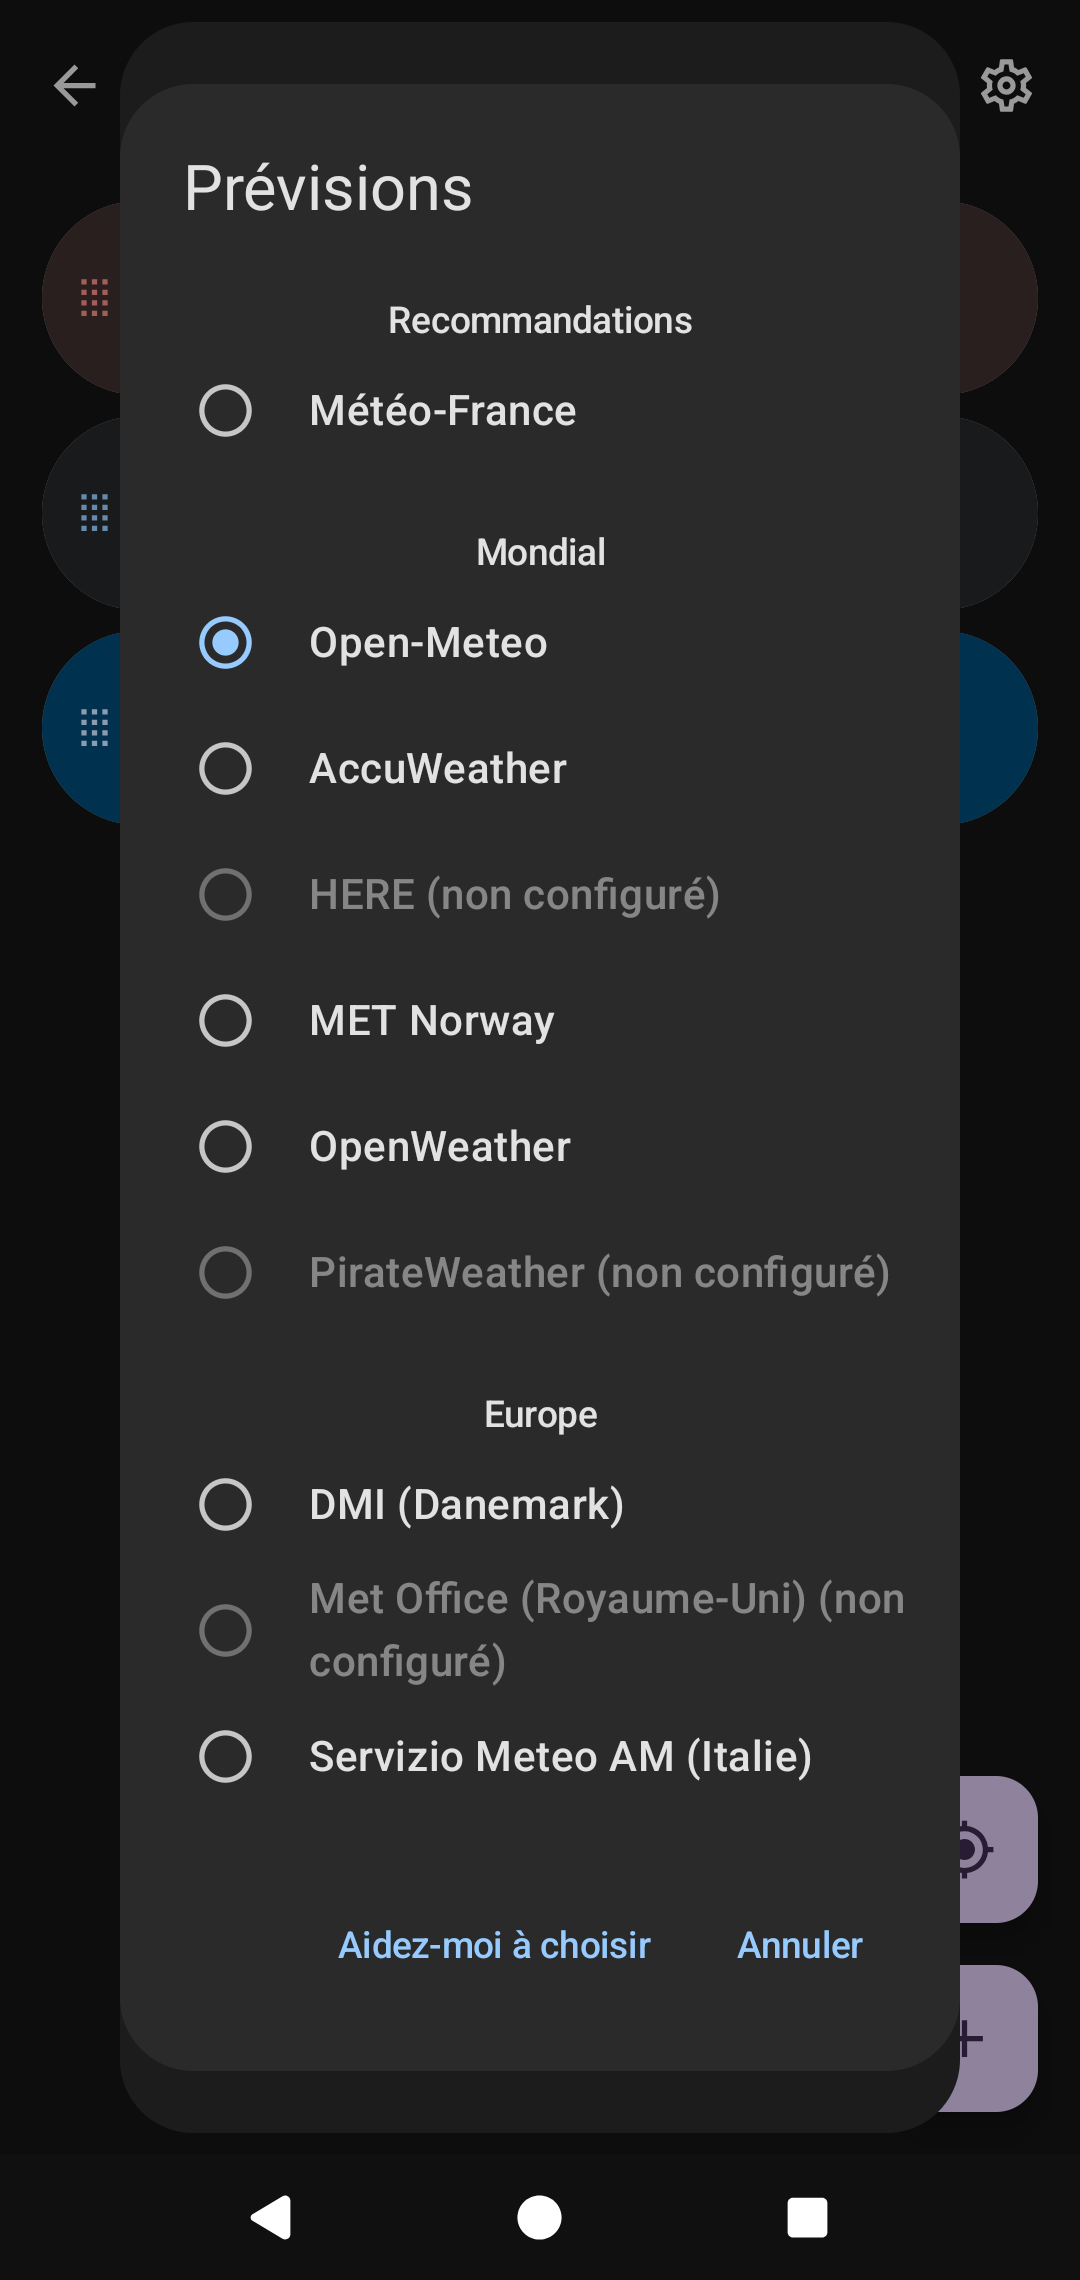This screenshot has height=2280, width=1080.
Task: Tap the back arrow icon at top left
Action: point(75,86)
